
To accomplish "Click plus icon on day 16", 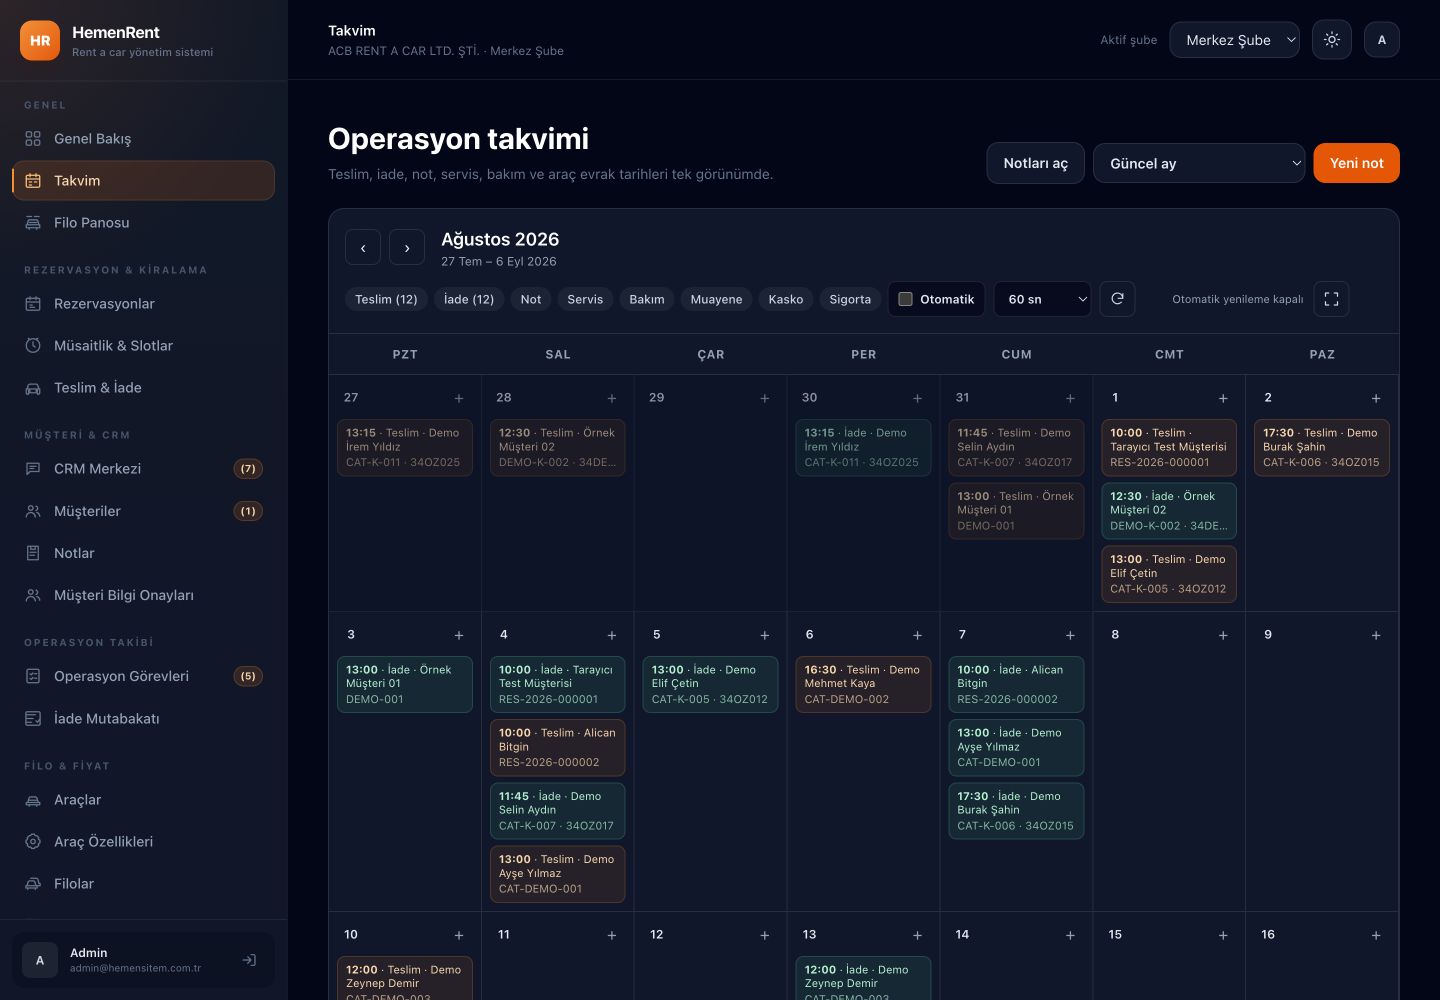I will [x=1376, y=935].
